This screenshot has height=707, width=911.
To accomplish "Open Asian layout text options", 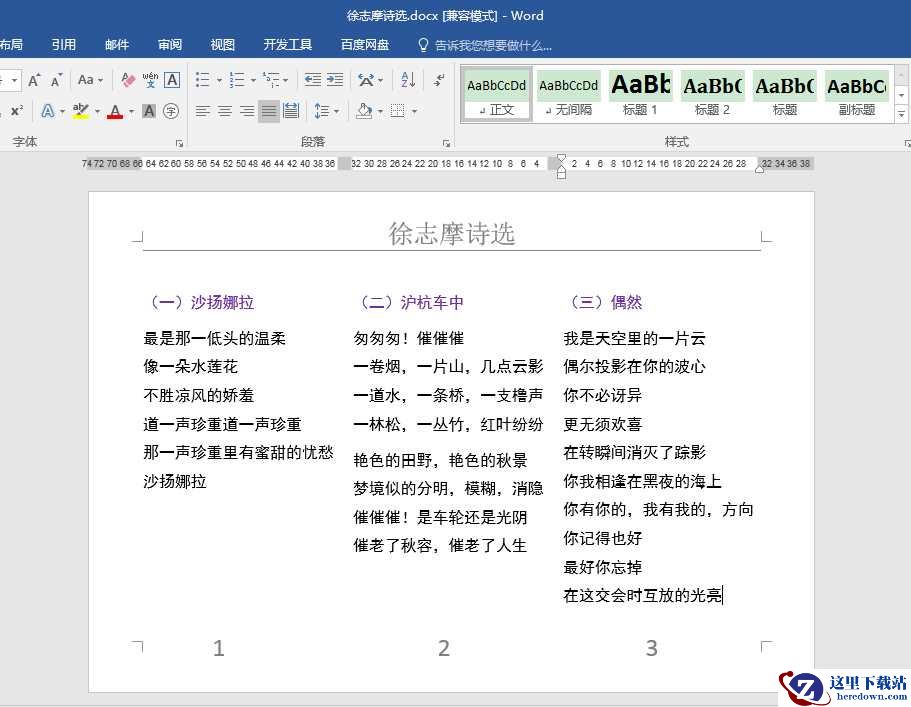I will 366,80.
